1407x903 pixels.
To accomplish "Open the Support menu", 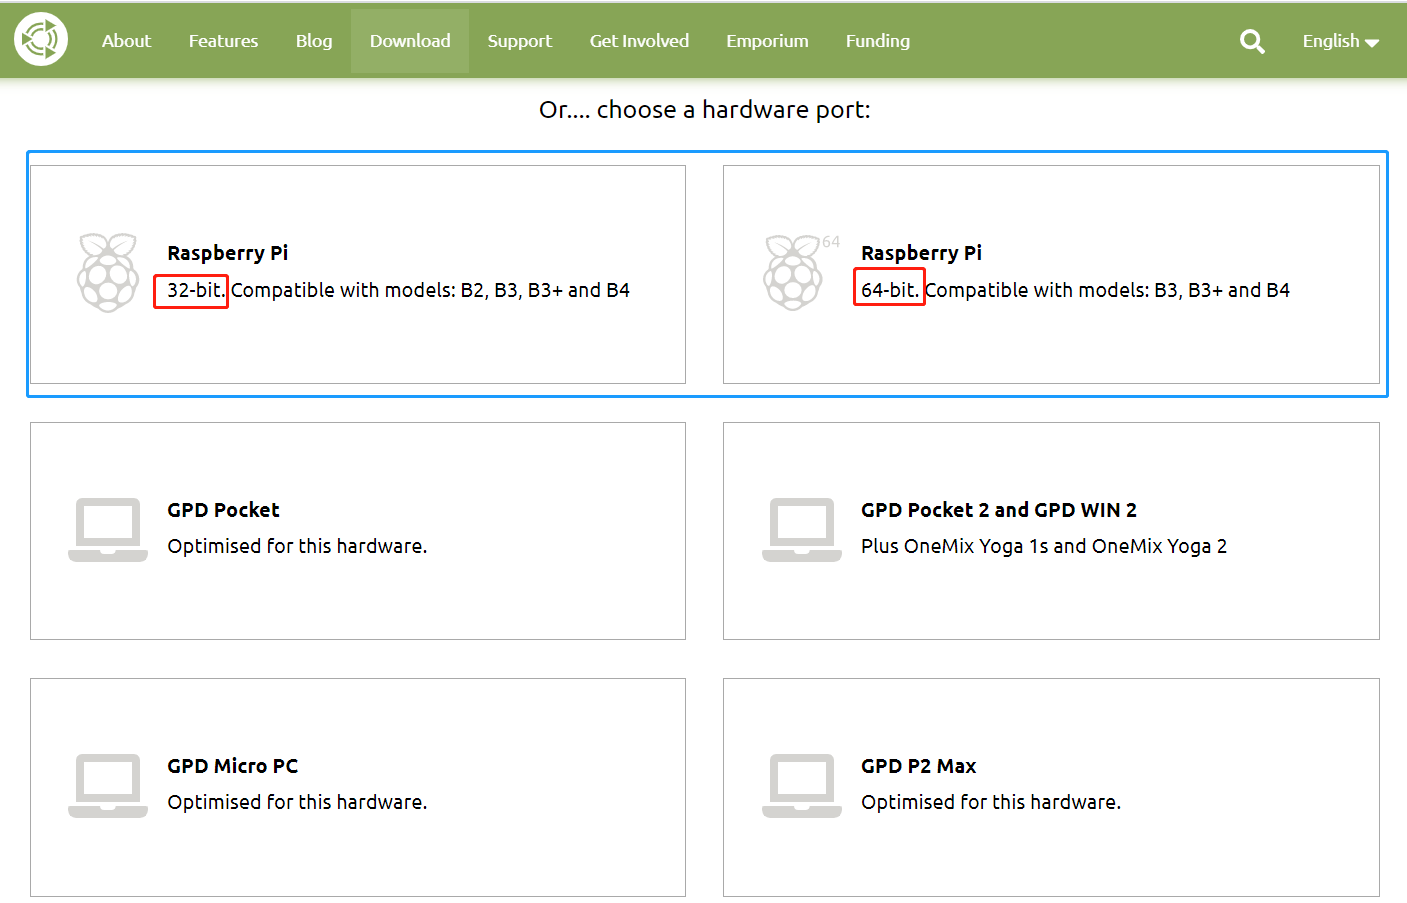I will click(x=519, y=41).
